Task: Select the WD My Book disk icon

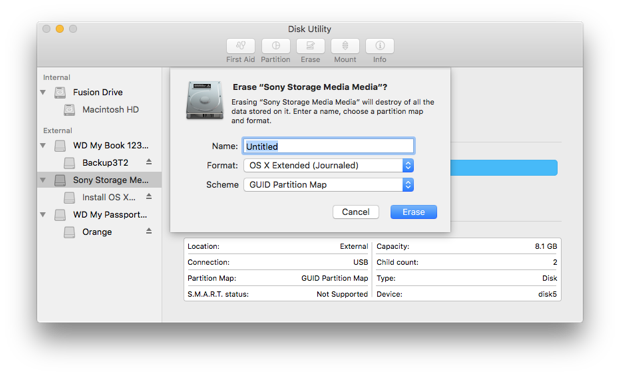Action: (60, 145)
